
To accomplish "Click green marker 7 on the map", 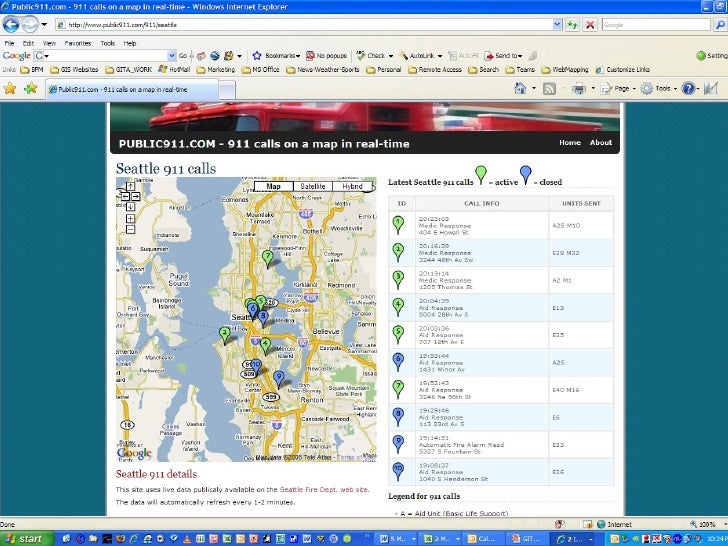I will (267, 257).
